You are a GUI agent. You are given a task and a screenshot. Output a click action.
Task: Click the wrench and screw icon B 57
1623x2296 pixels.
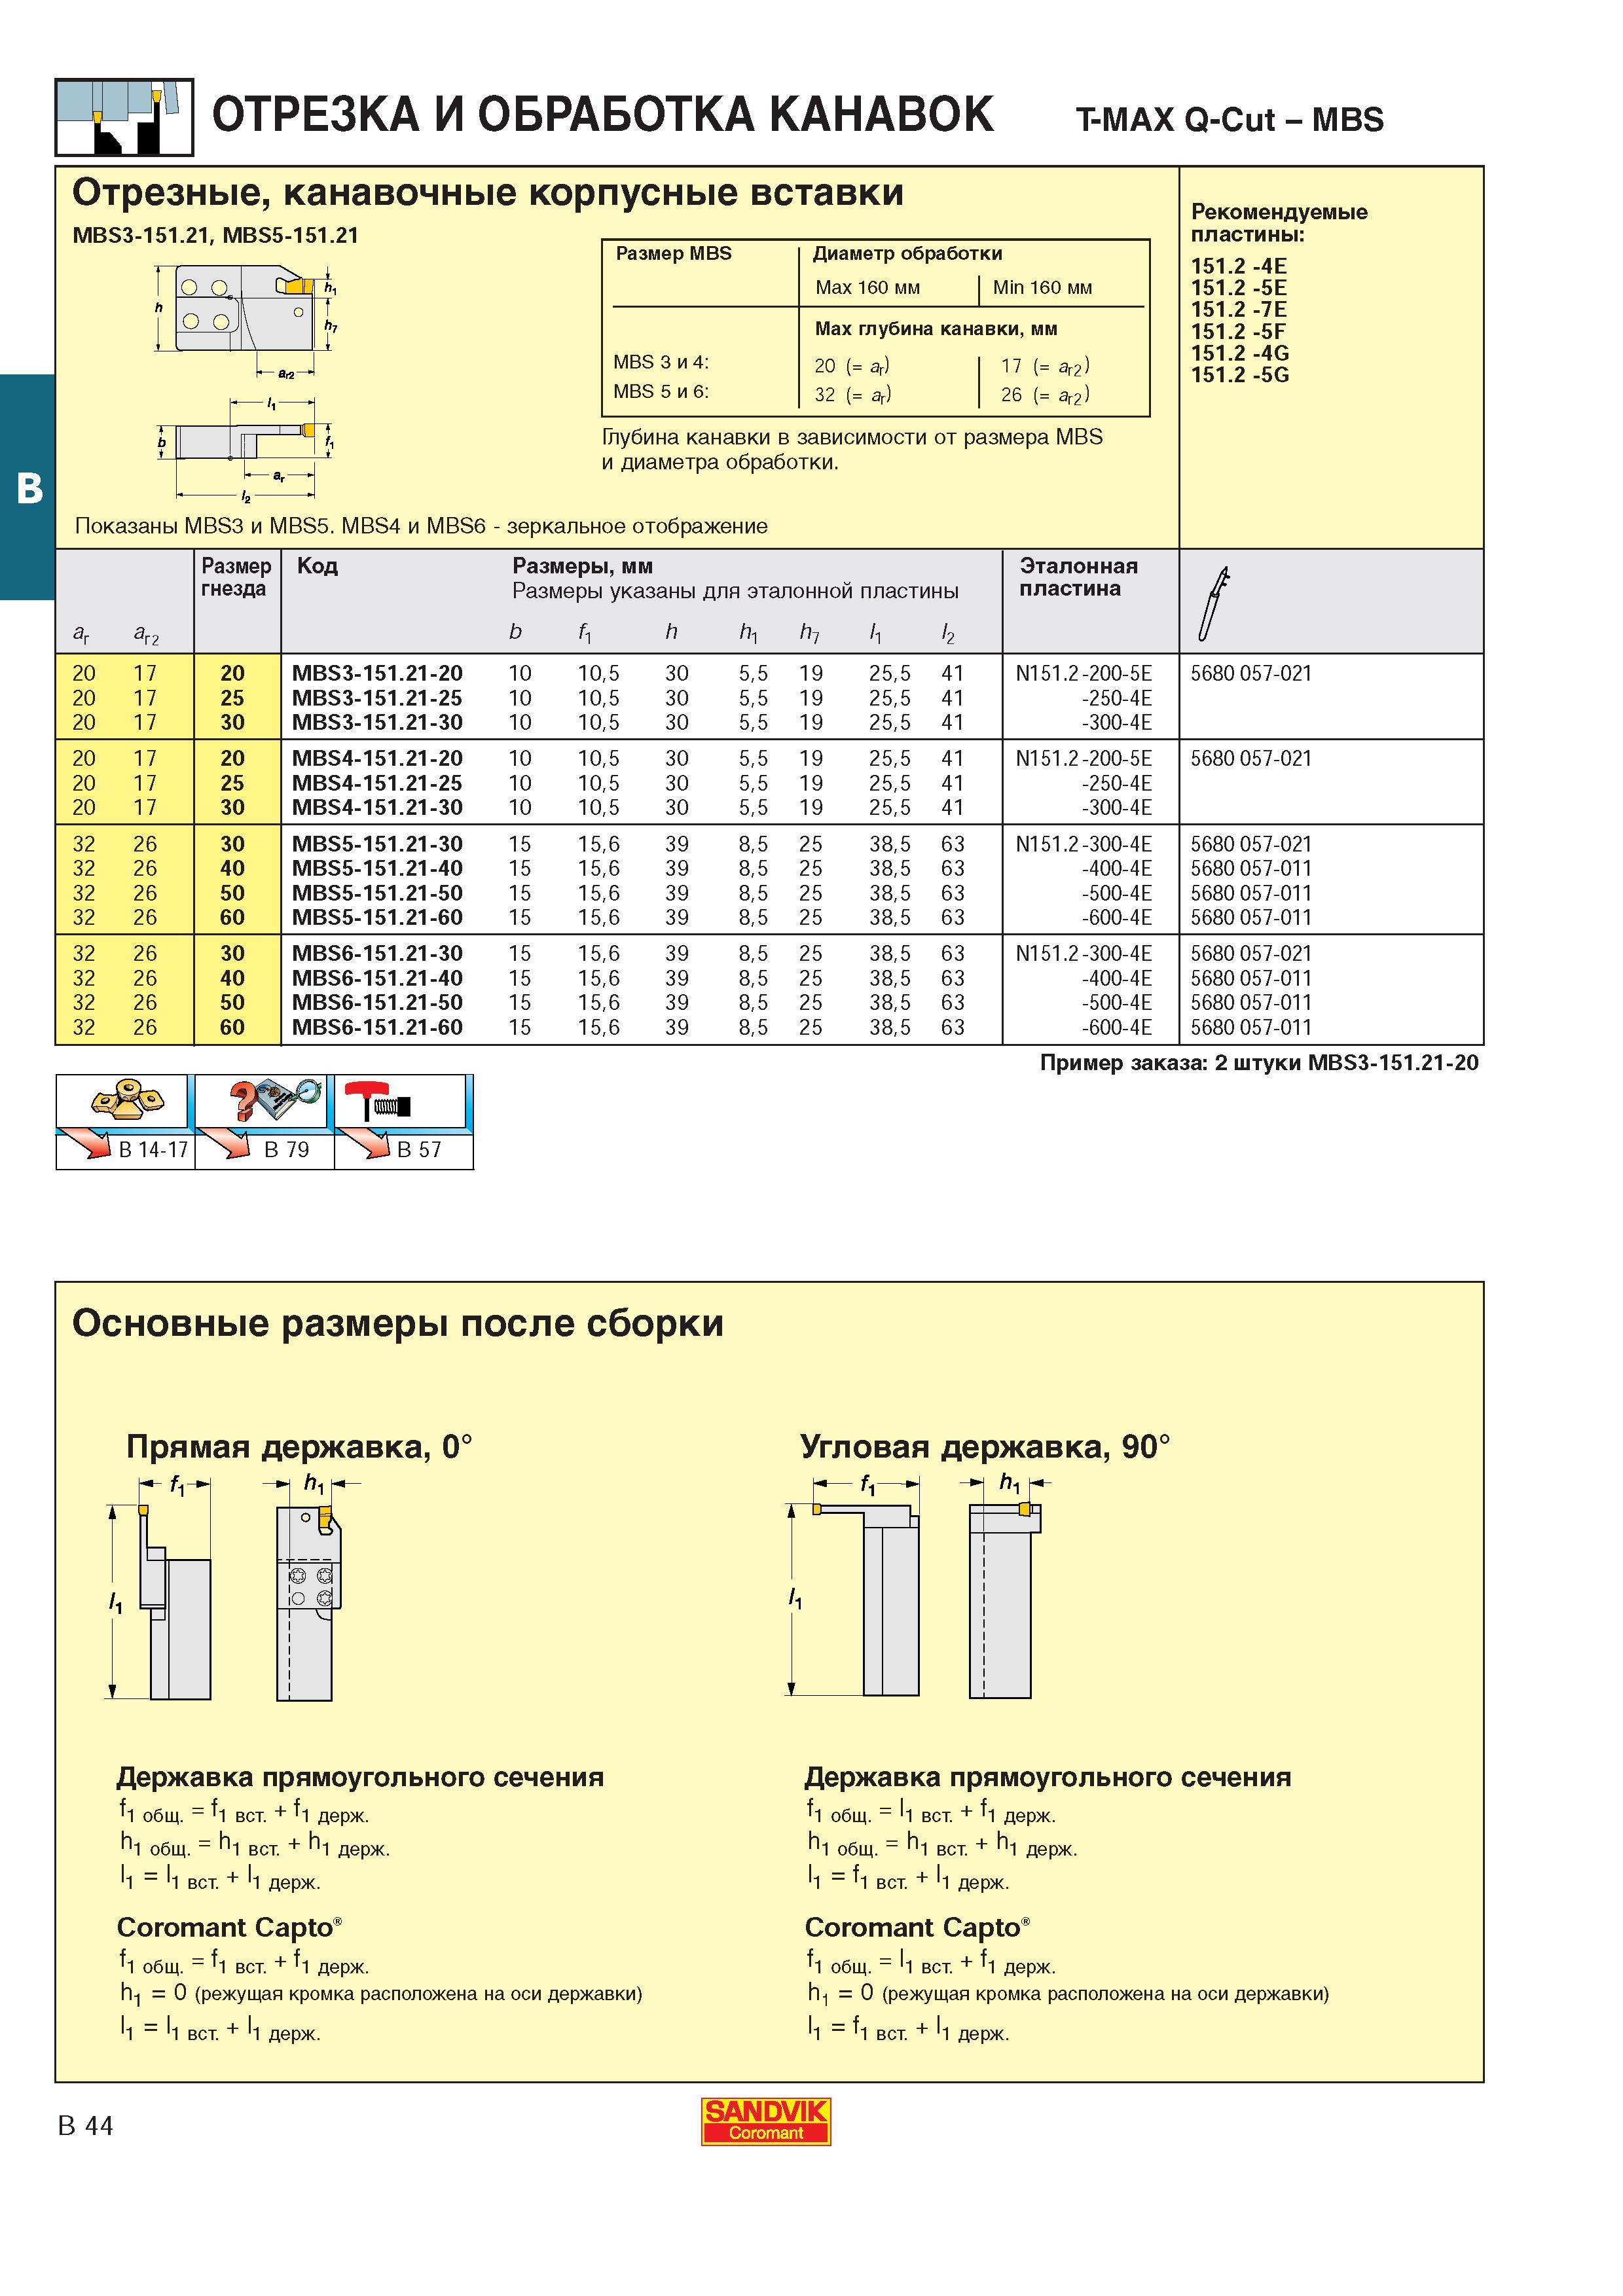click(403, 1121)
